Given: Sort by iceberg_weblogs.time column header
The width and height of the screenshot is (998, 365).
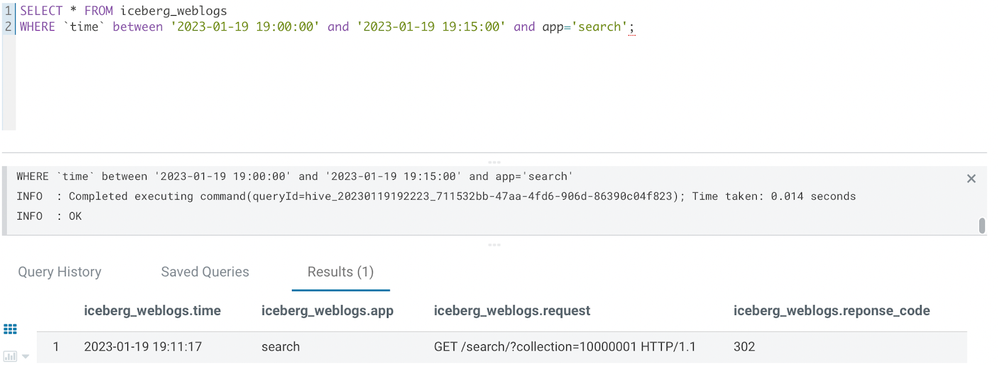Looking at the screenshot, I should pyautogui.click(x=152, y=311).
